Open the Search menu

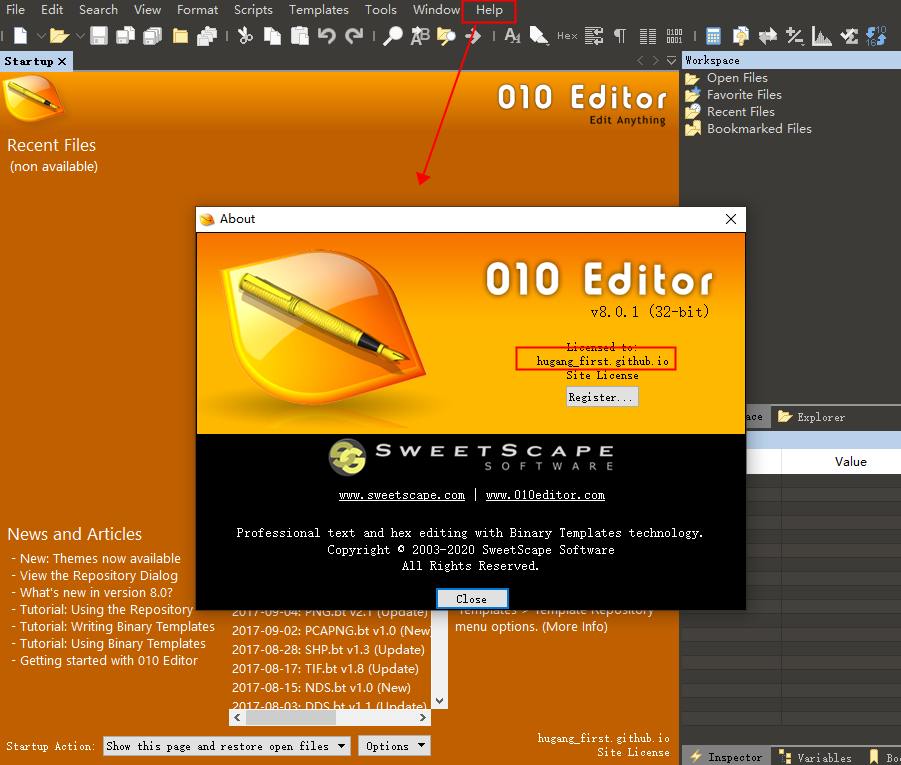(98, 10)
